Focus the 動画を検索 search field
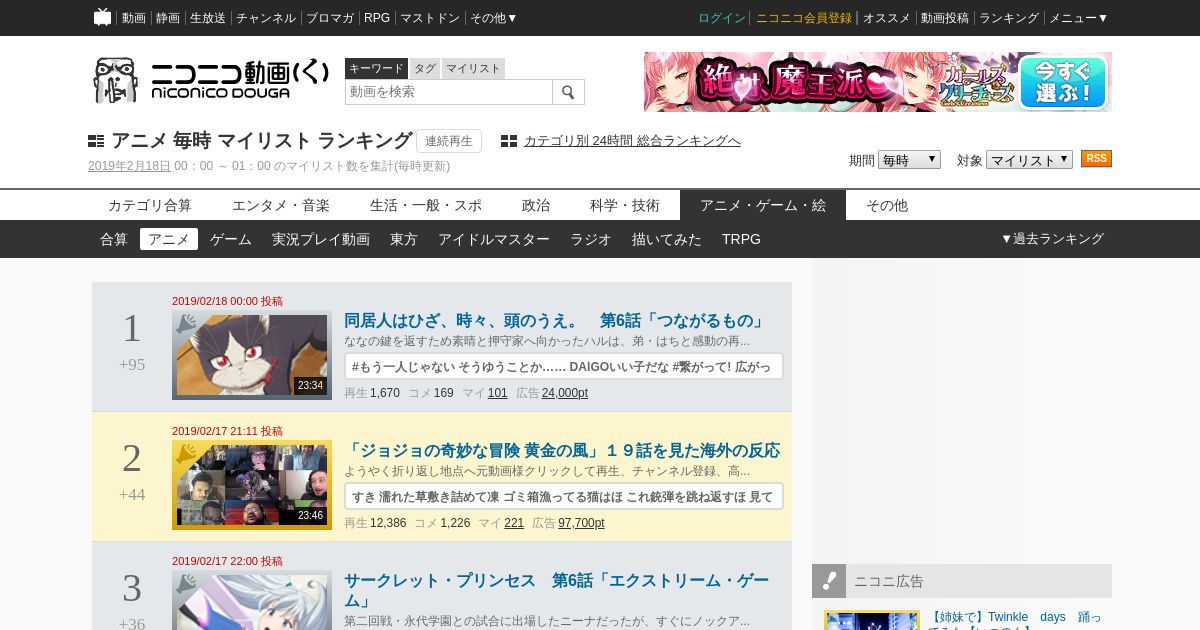Screen dimensions: 1200x630 coord(449,92)
